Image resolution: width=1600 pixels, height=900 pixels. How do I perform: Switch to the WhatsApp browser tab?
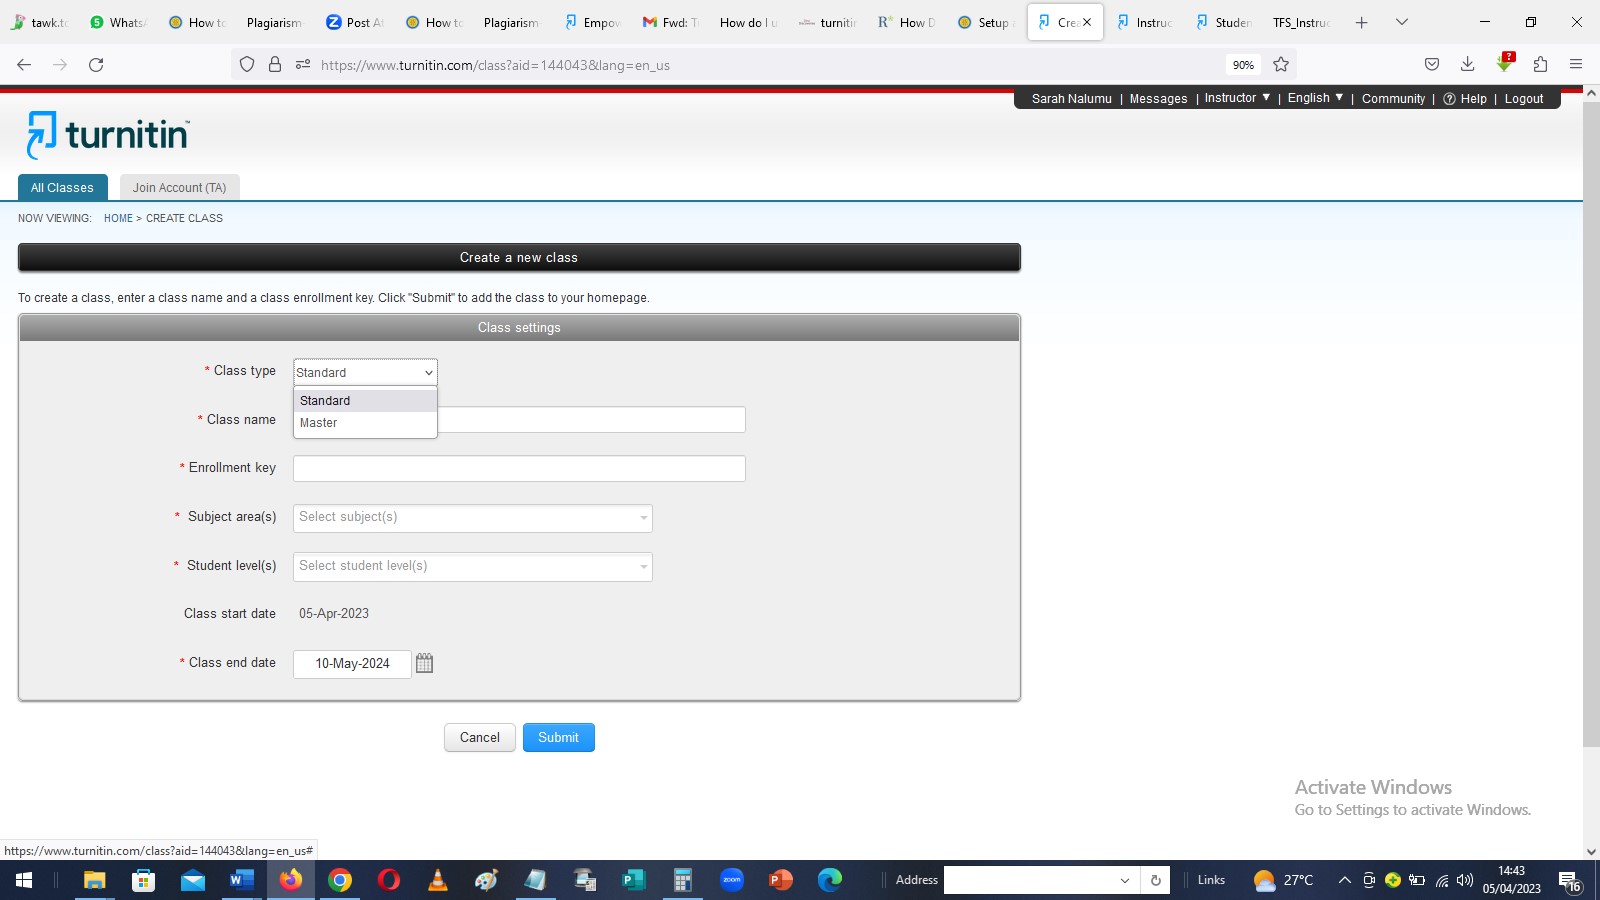click(x=118, y=22)
